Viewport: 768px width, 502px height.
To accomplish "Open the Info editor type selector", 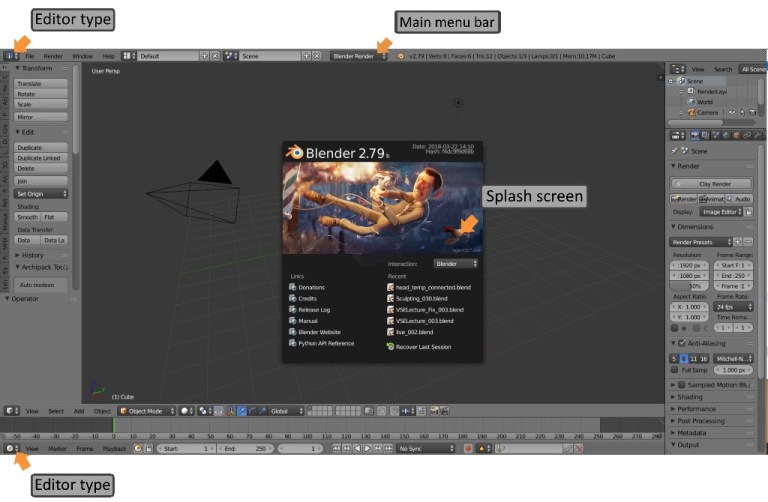I will tap(11, 56).
